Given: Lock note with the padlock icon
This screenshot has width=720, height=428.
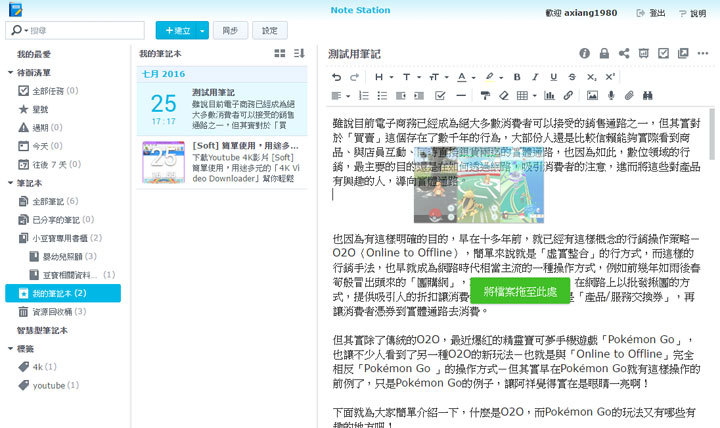Looking at the screenshot, I should coord(605,53).
